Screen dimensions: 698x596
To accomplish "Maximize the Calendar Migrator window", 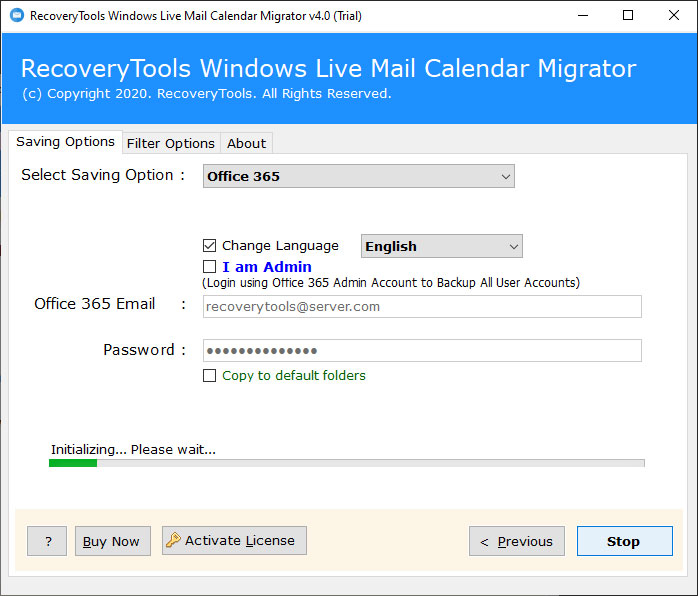I will pos(628,16).
